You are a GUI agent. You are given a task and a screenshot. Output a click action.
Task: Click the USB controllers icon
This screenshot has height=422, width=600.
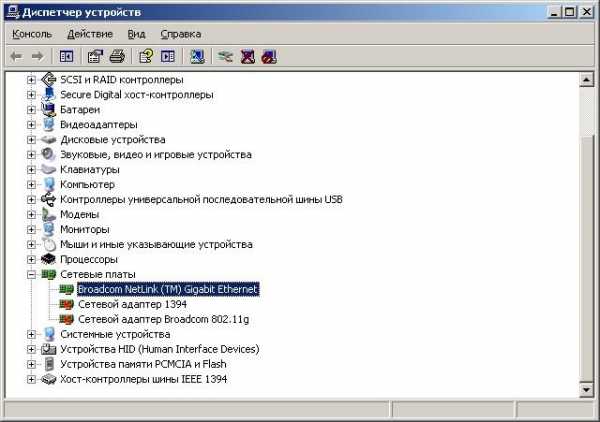[x=49, y=199]
